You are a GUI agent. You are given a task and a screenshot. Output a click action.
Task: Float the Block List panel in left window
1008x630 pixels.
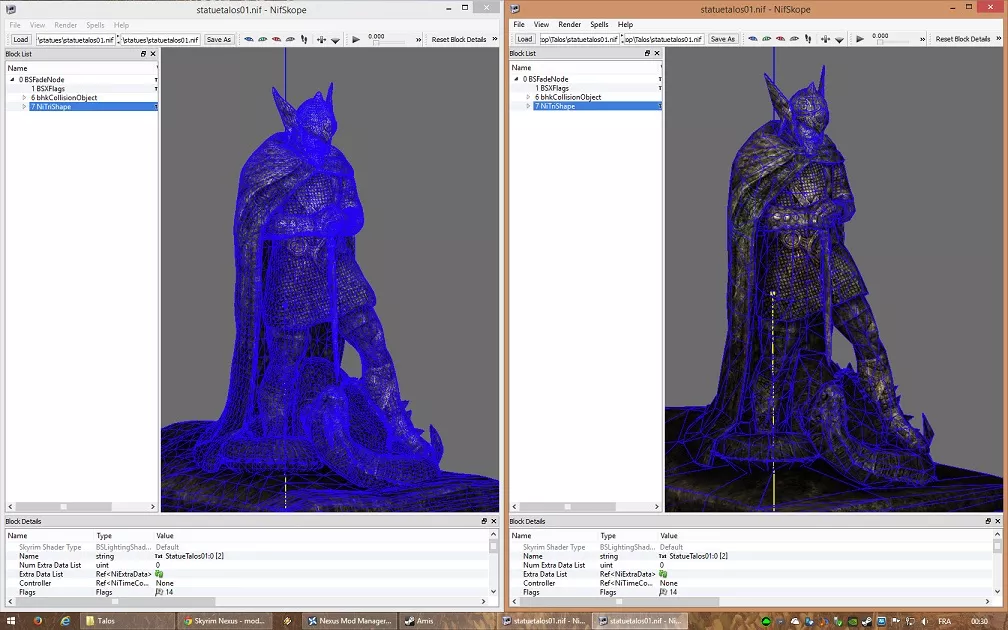[x=143, y=54]
